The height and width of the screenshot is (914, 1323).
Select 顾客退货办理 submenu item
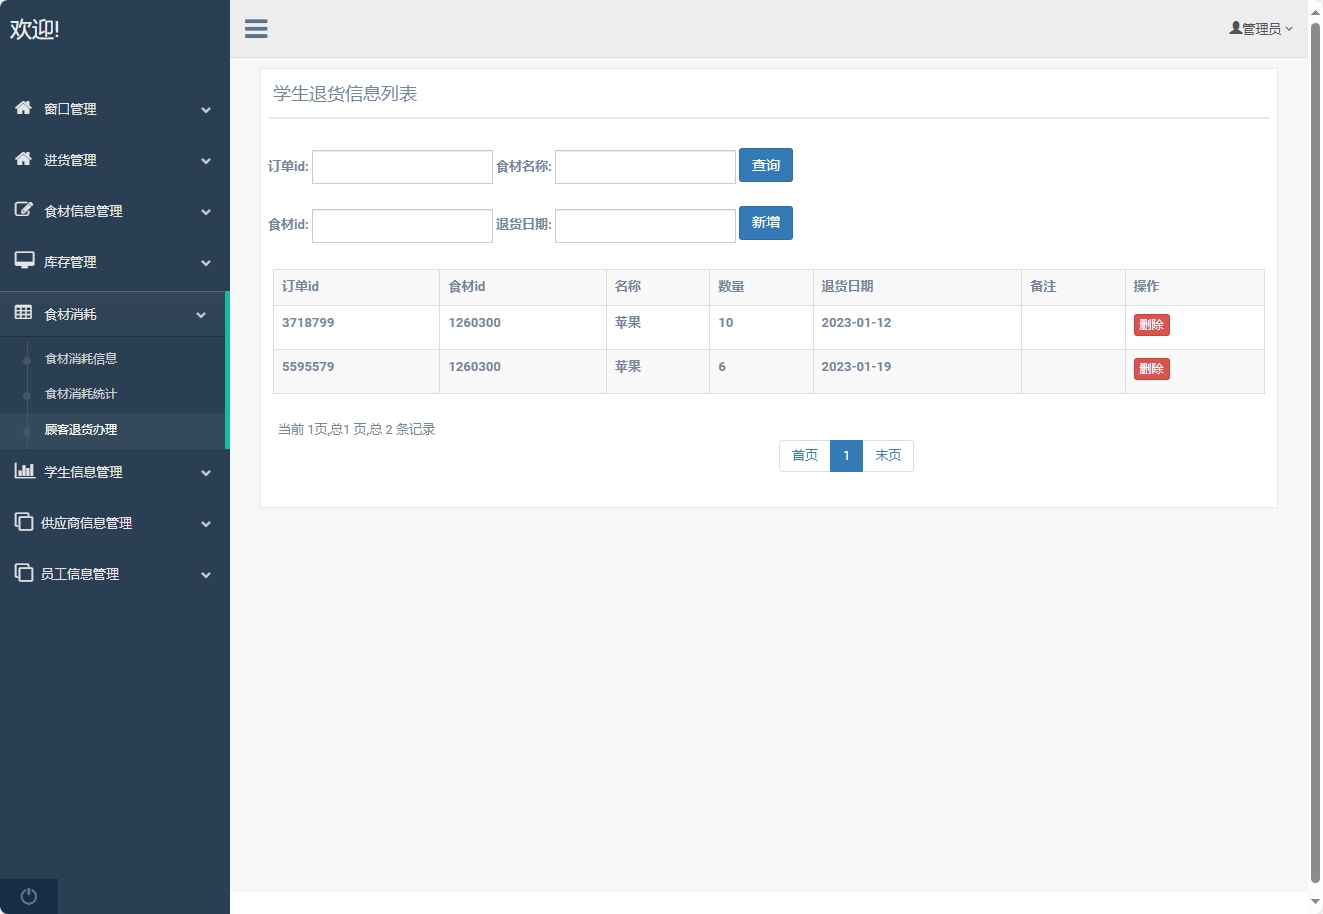(81, 429)
